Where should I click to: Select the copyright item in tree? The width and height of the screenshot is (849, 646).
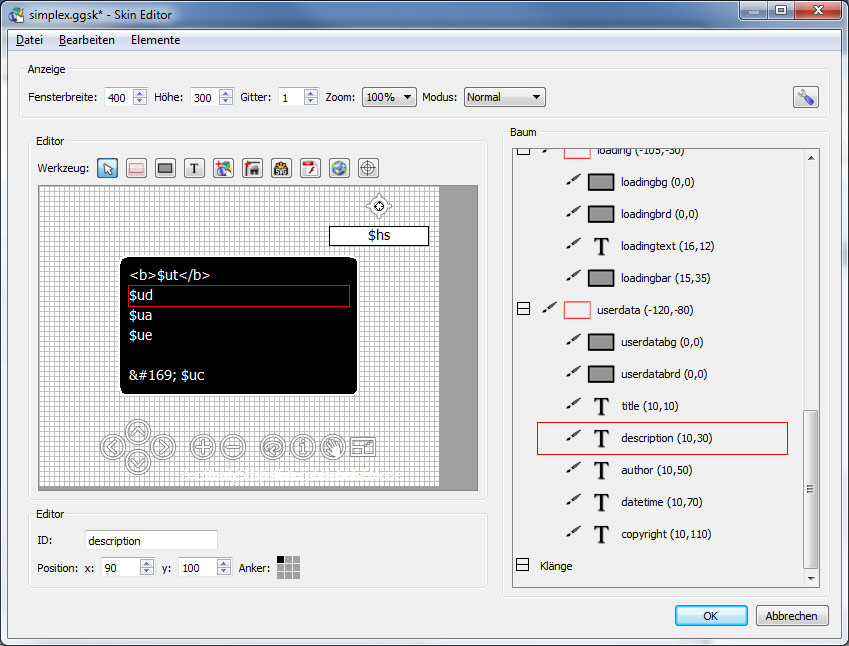coord(665,534)
